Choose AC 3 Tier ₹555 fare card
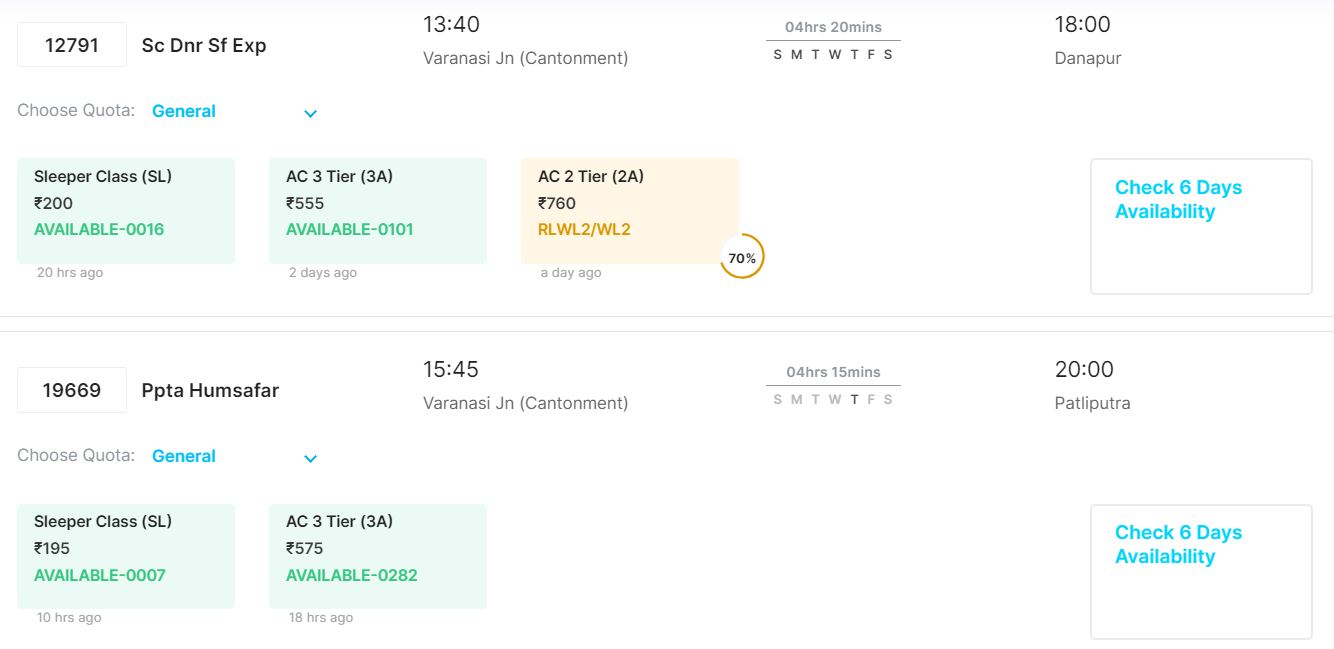This screenshot has height=649, width=1334. tap(378, 210)
